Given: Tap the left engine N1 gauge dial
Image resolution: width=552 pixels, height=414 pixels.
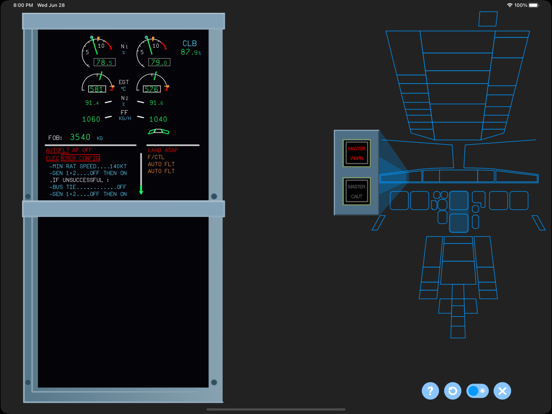Looking at the screenshot, I should [x=96, y=51].
